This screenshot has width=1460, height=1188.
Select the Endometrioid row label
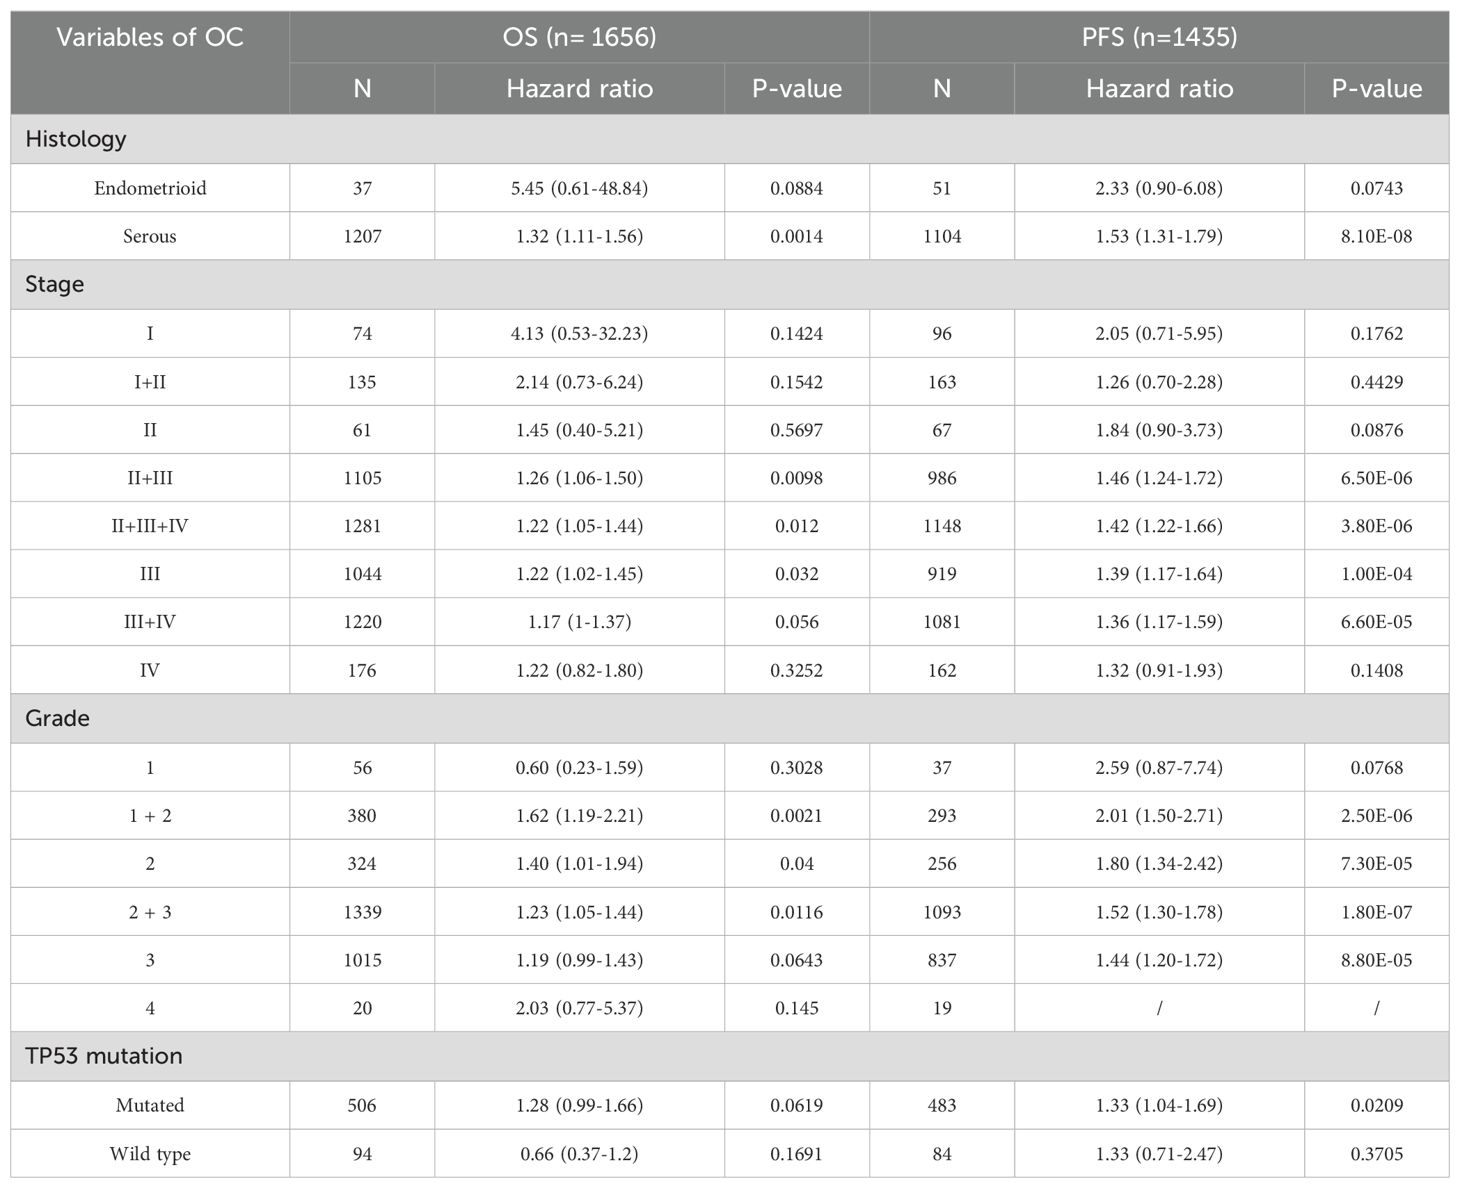tap(150, 188)
